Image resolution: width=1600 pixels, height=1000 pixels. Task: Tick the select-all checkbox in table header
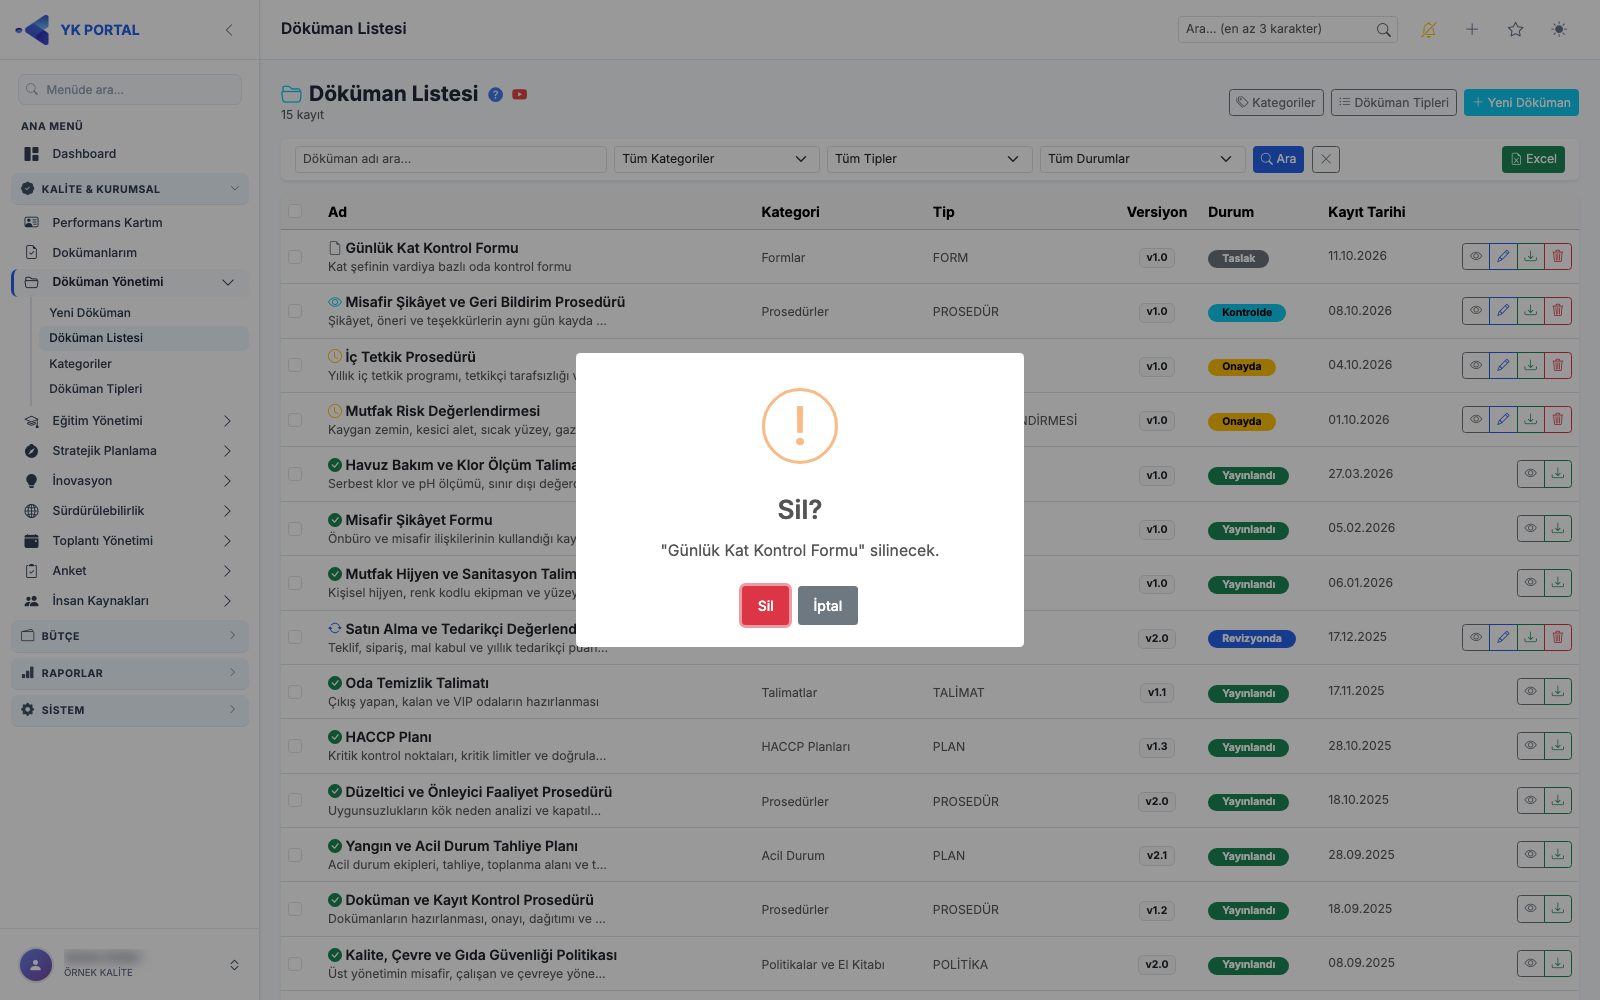click(295, 211)
